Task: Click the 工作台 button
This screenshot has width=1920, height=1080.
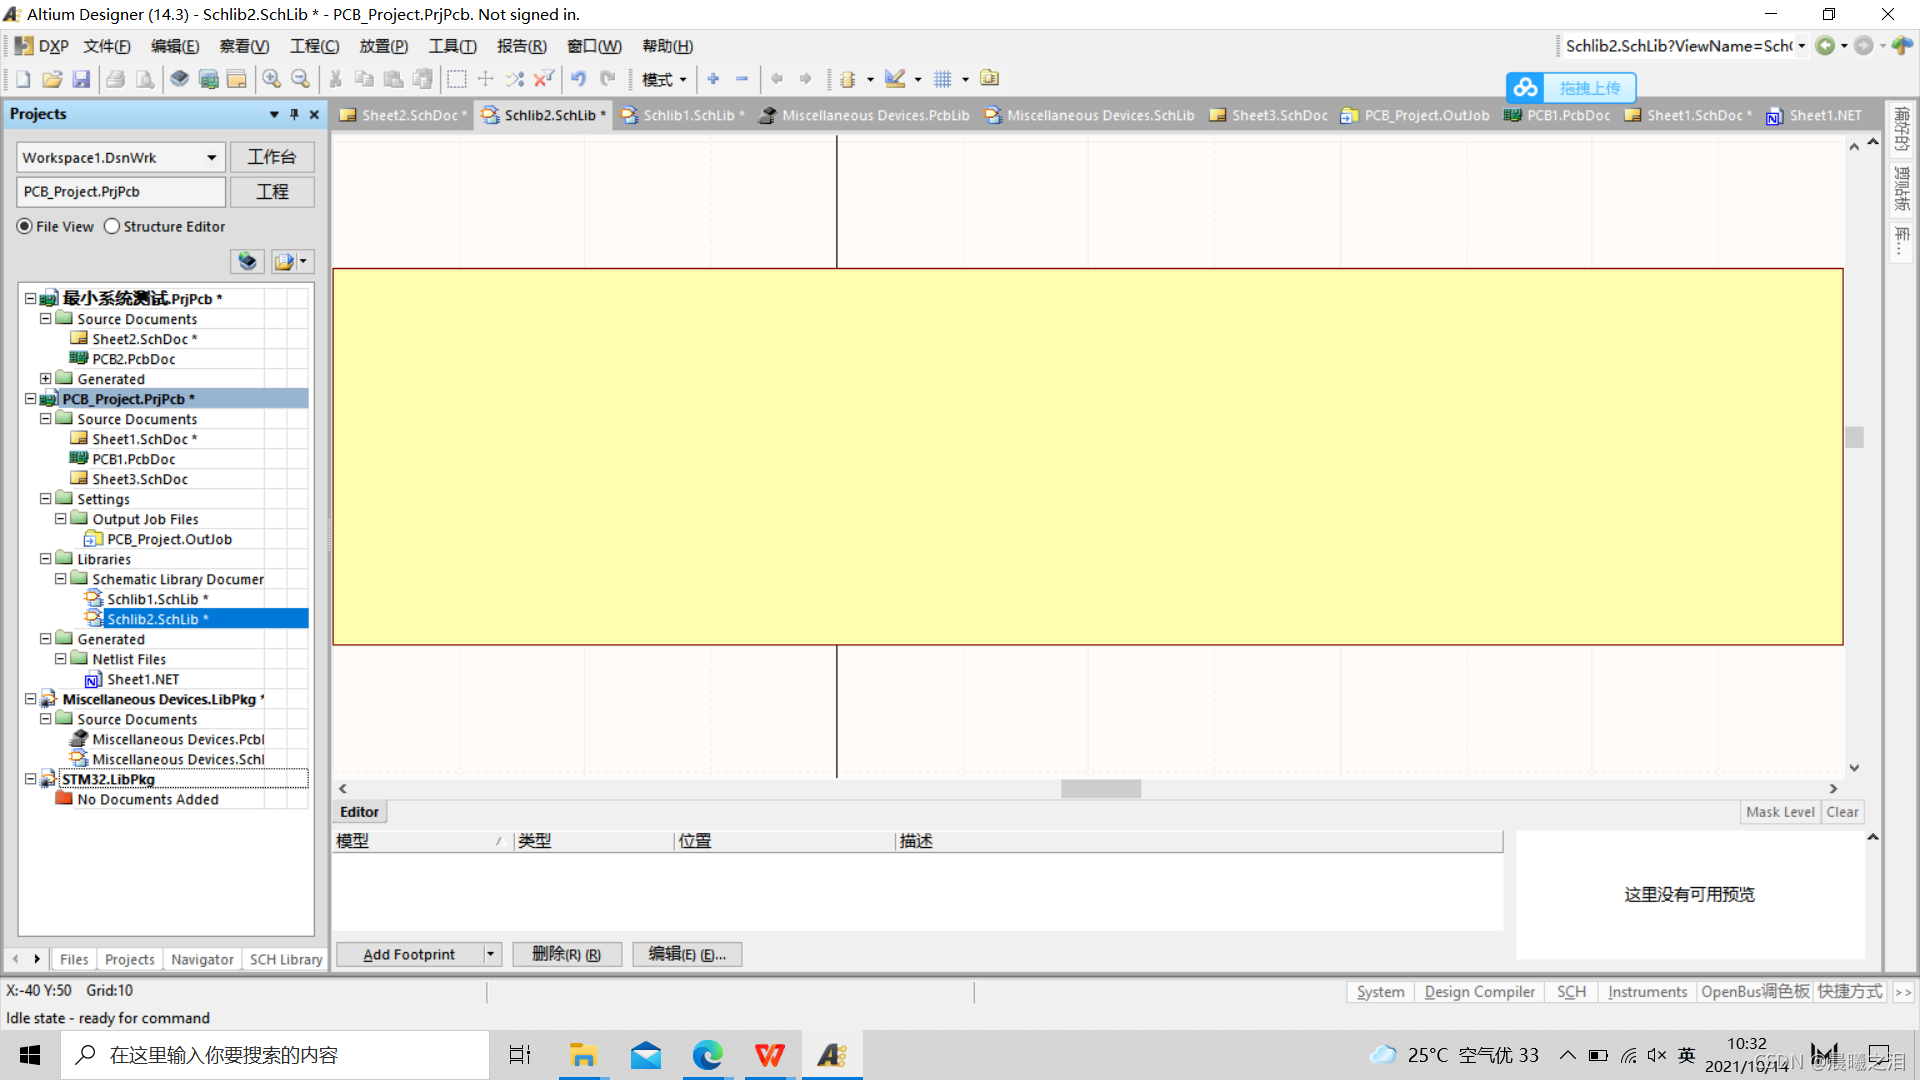Action: [x=272, y=157]
